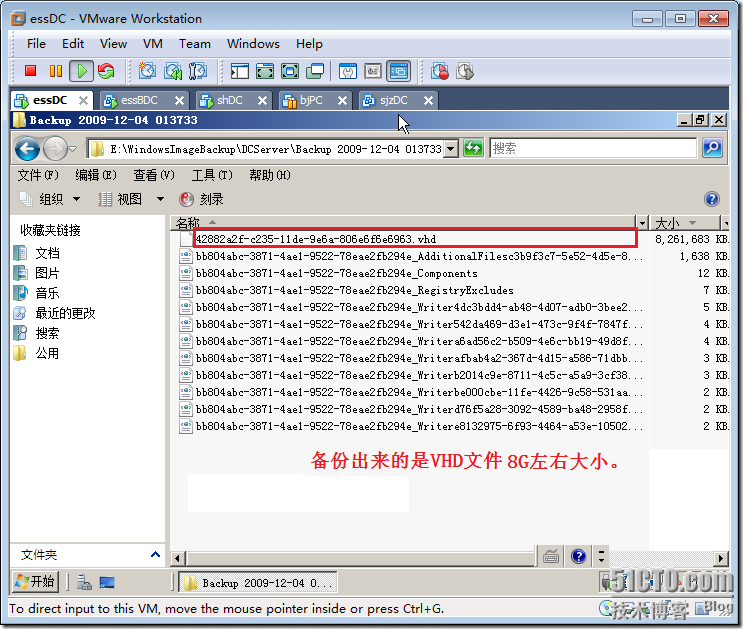Switch to the shDC tab
Screen dimensions: 743x629
[x=230, y=100]
